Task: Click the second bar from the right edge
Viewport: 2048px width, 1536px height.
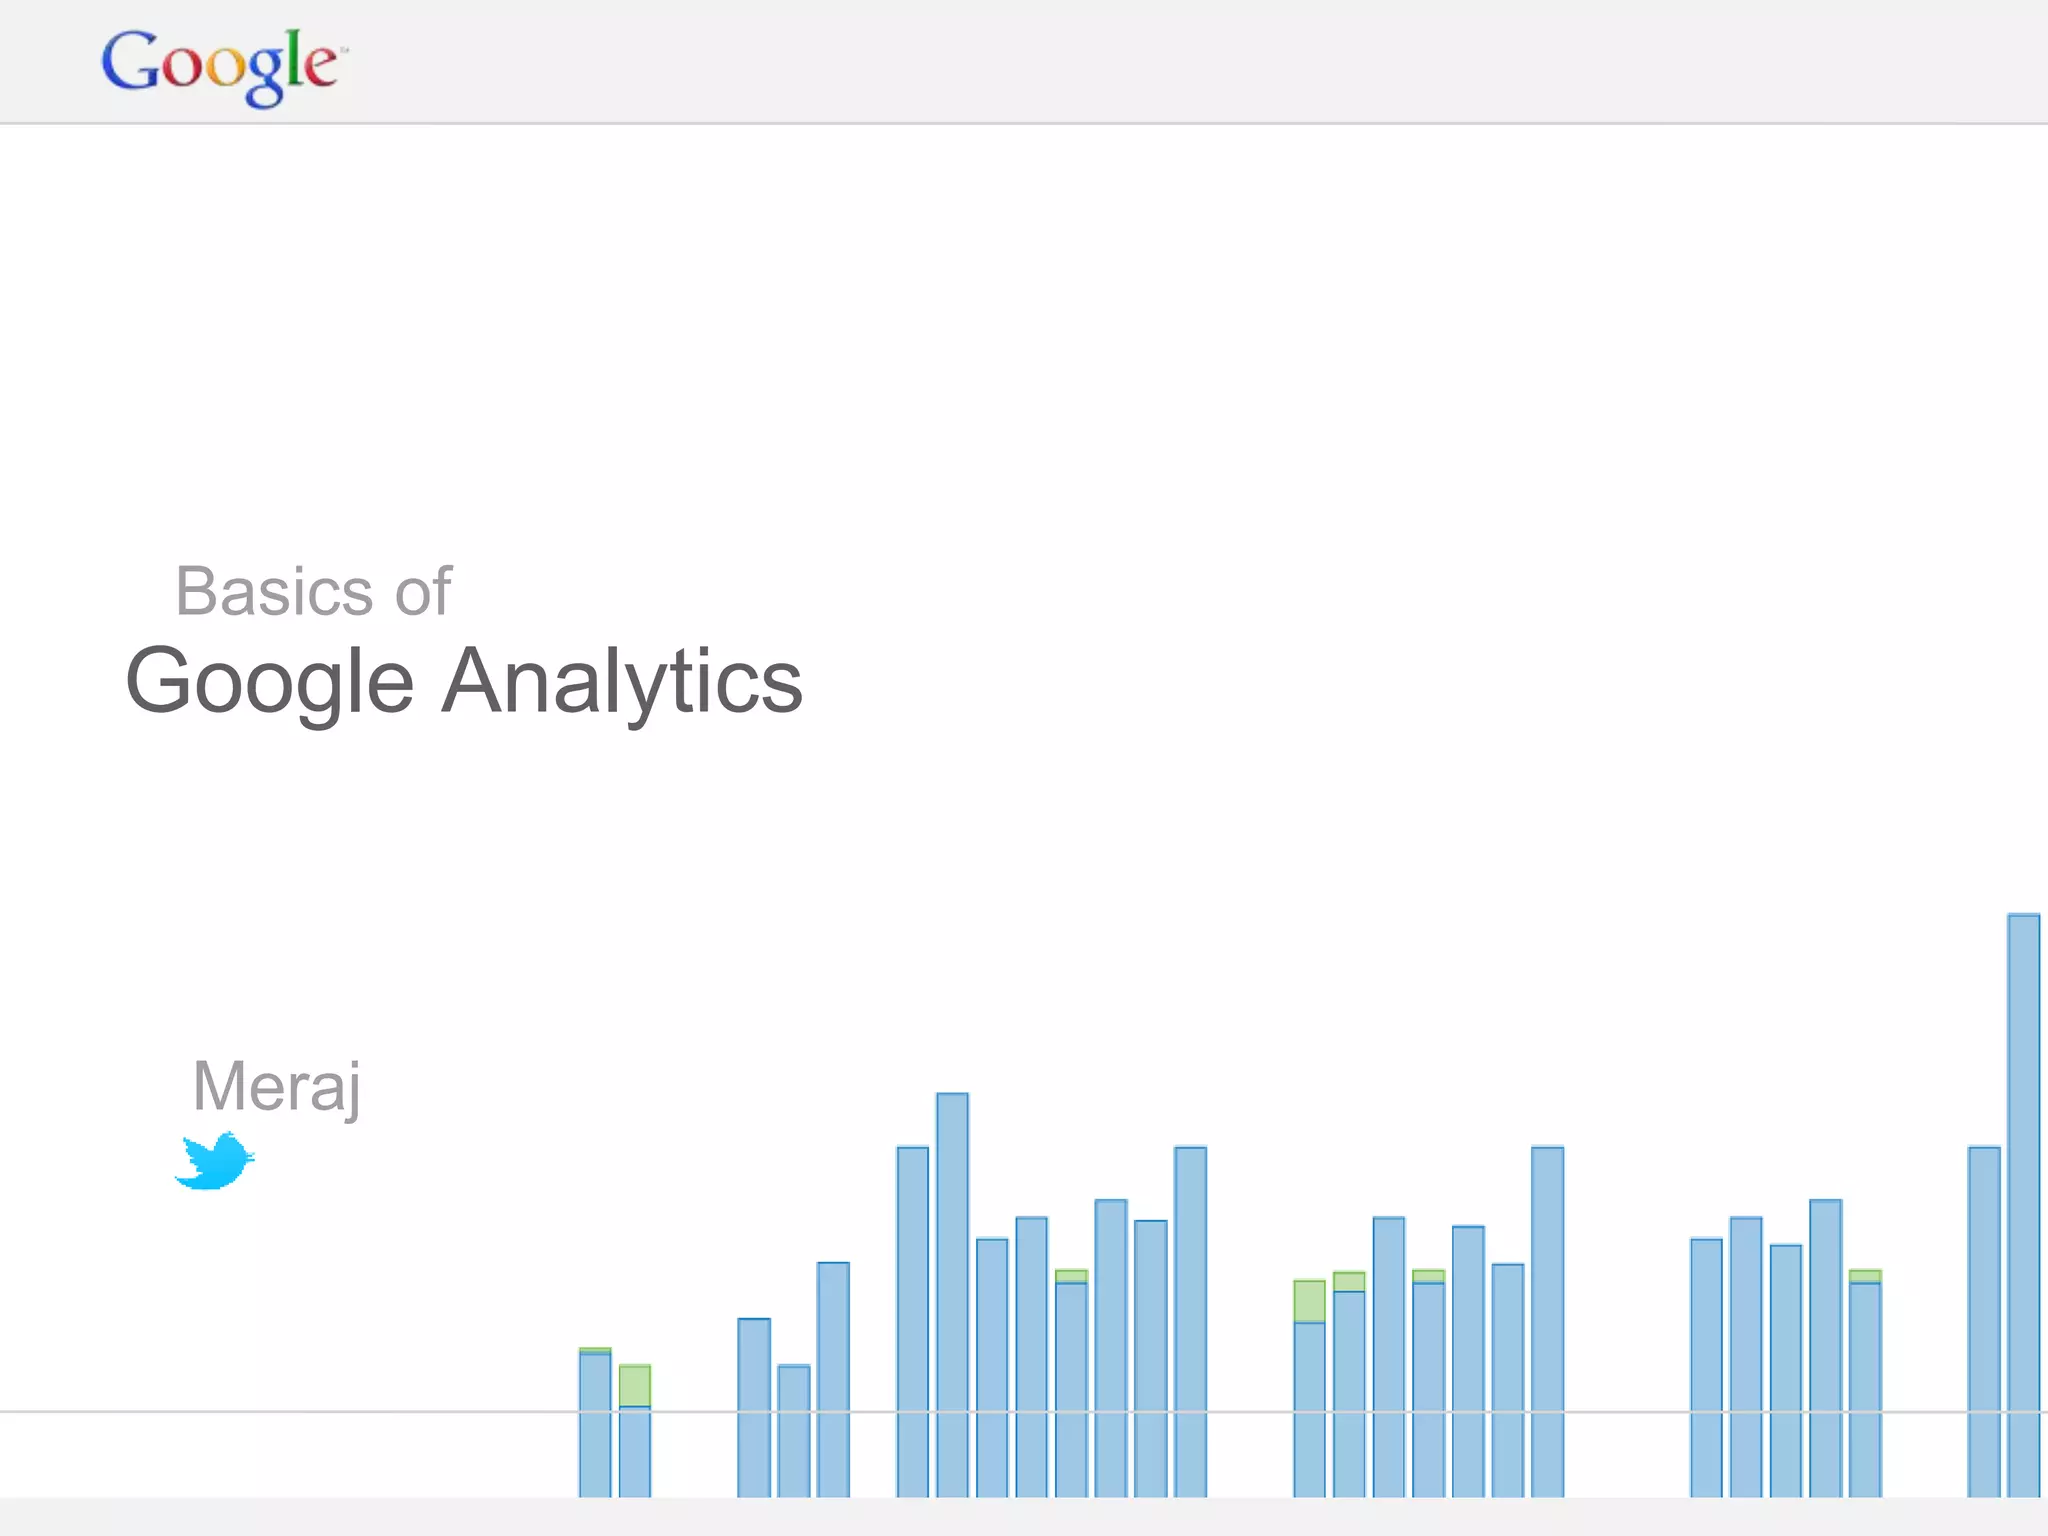Action: click(x=1984, y=1320)
